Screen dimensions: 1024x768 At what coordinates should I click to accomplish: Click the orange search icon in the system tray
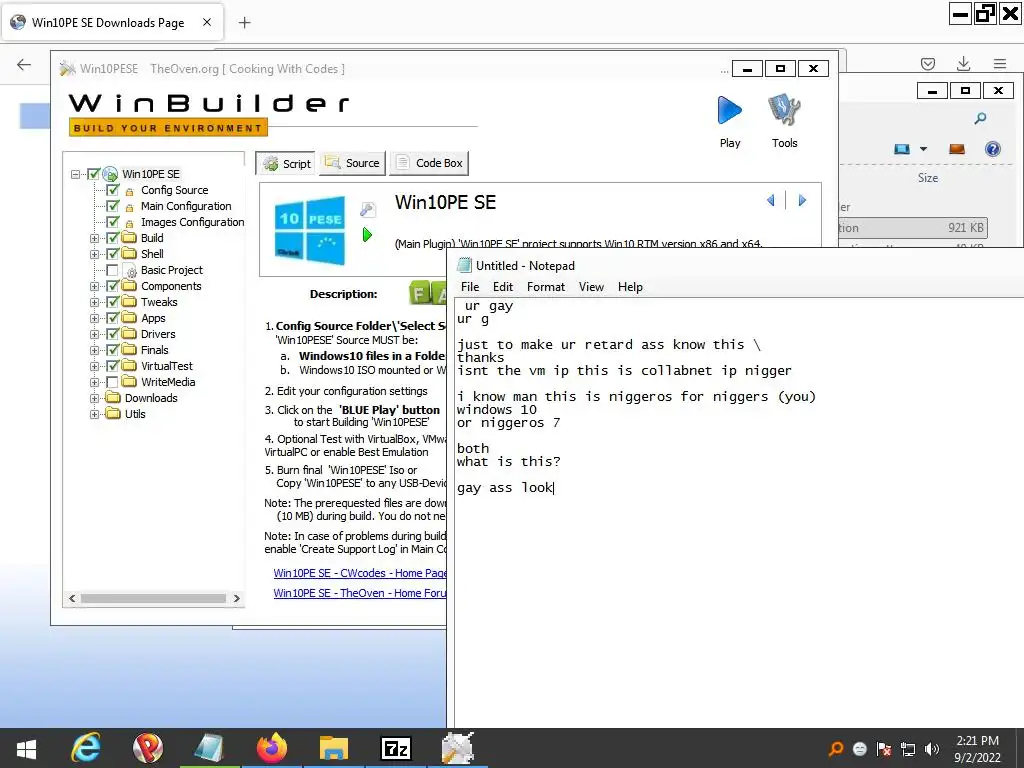836,748
